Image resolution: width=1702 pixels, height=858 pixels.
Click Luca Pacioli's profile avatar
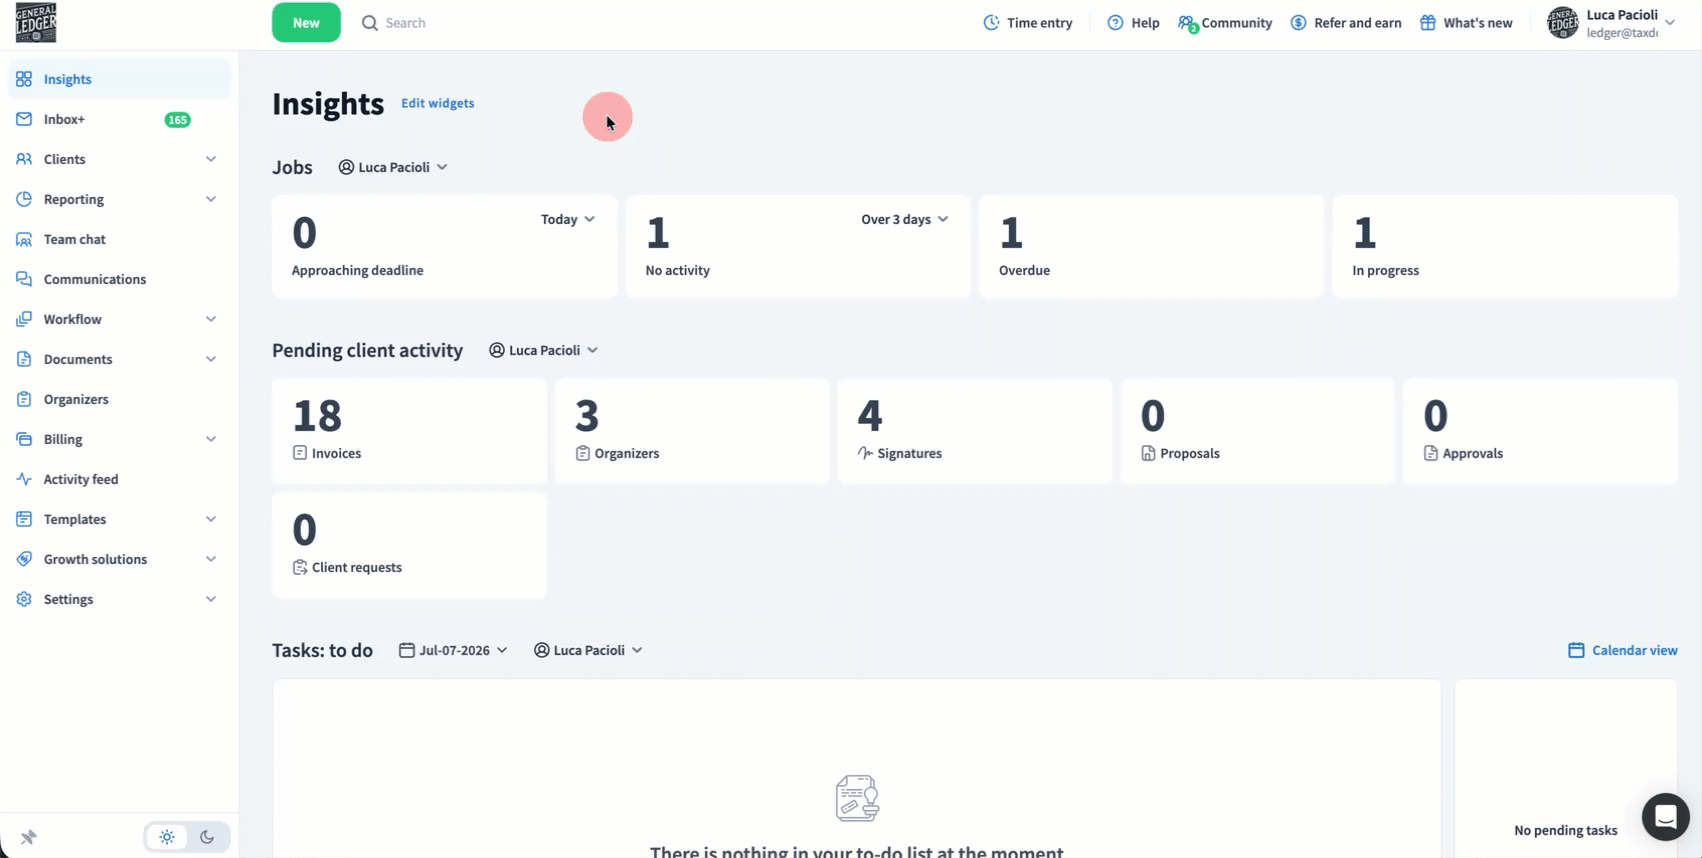(x=1563, y=22)
